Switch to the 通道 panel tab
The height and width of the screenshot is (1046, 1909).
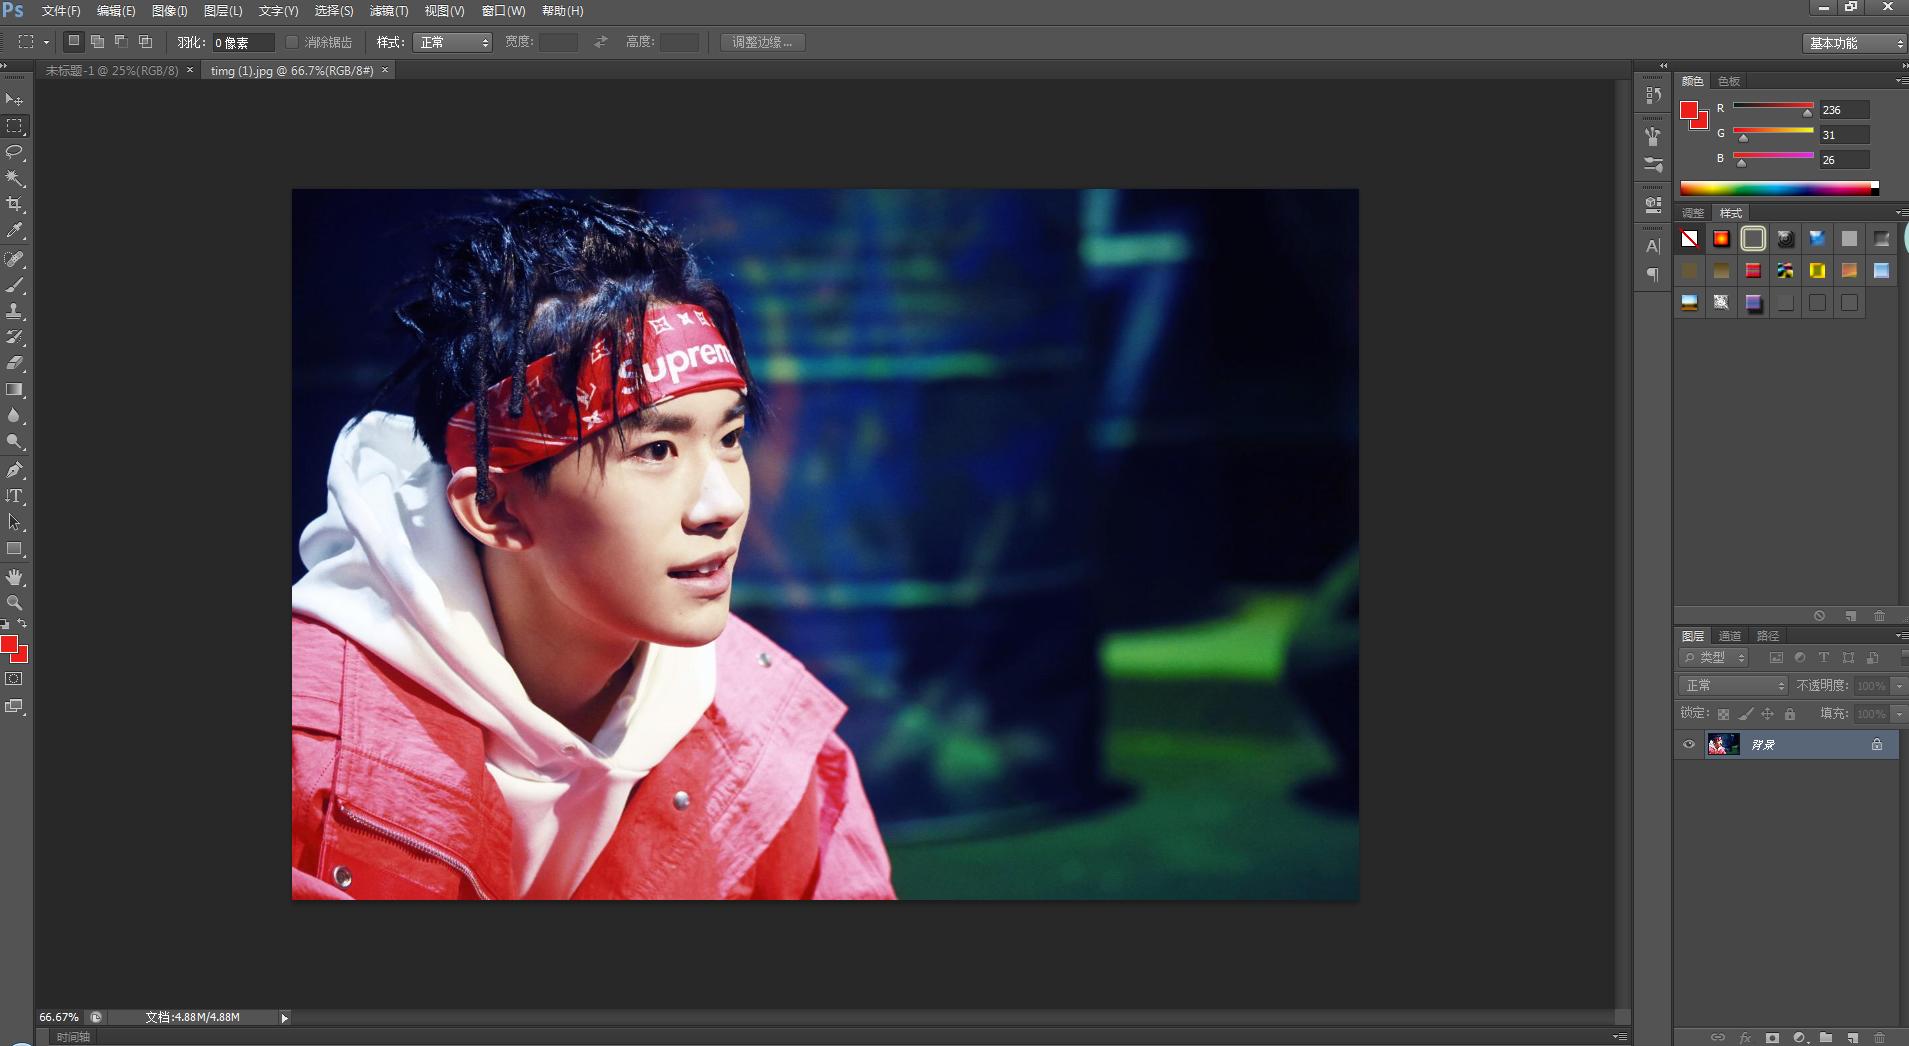coord(1729,636)
